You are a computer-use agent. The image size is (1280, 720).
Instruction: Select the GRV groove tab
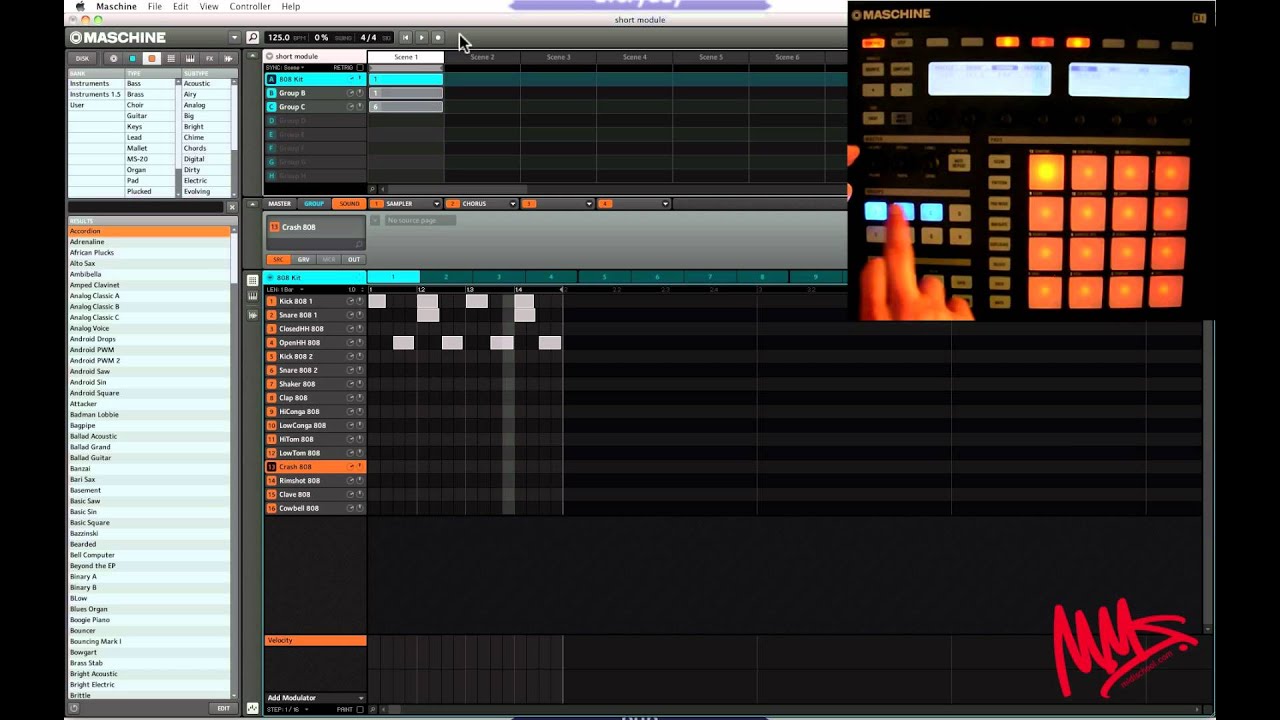click(x=304, y=260)
